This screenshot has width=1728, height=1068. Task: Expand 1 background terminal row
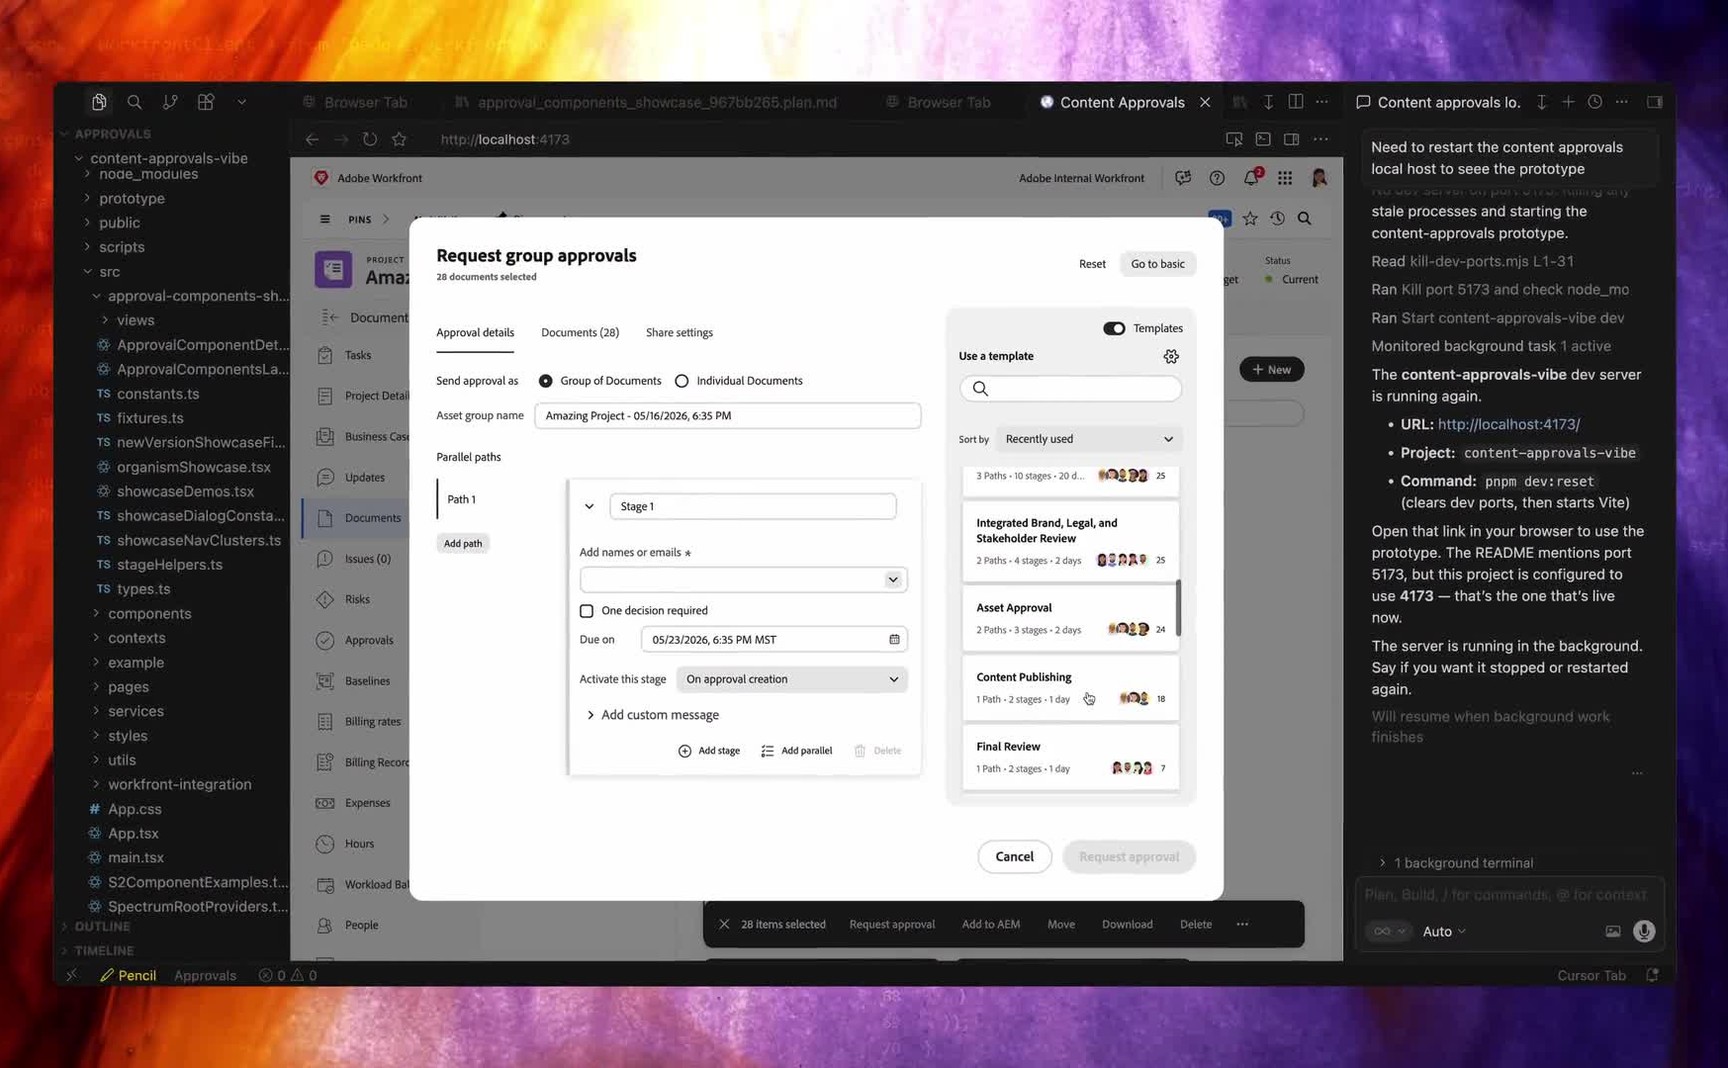1456,863
